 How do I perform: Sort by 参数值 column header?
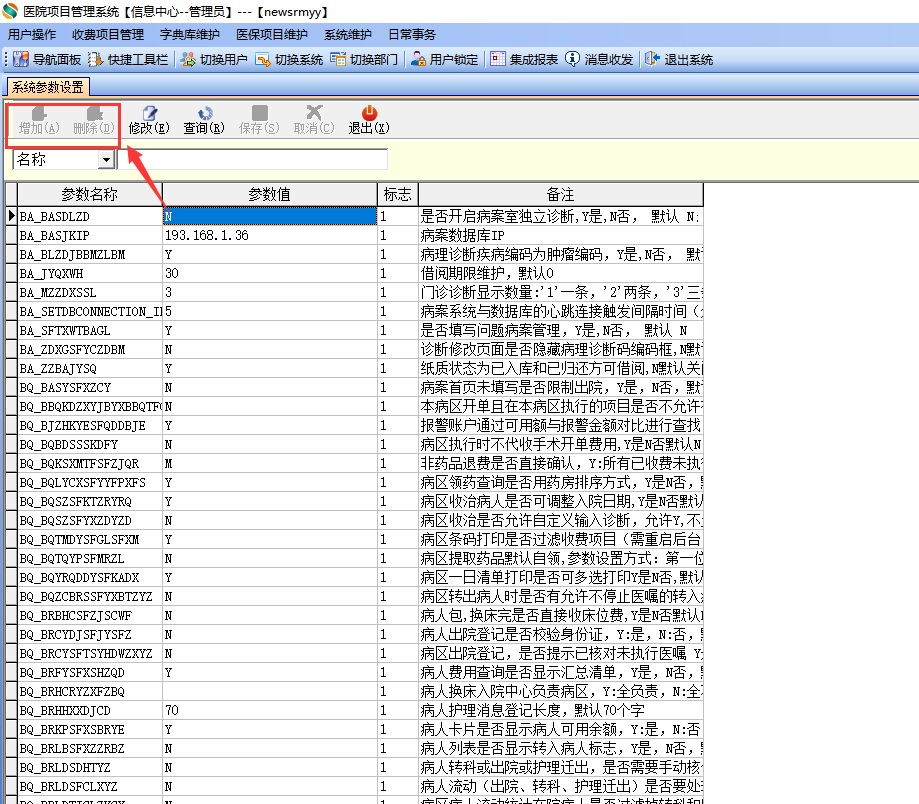(270, 194)
